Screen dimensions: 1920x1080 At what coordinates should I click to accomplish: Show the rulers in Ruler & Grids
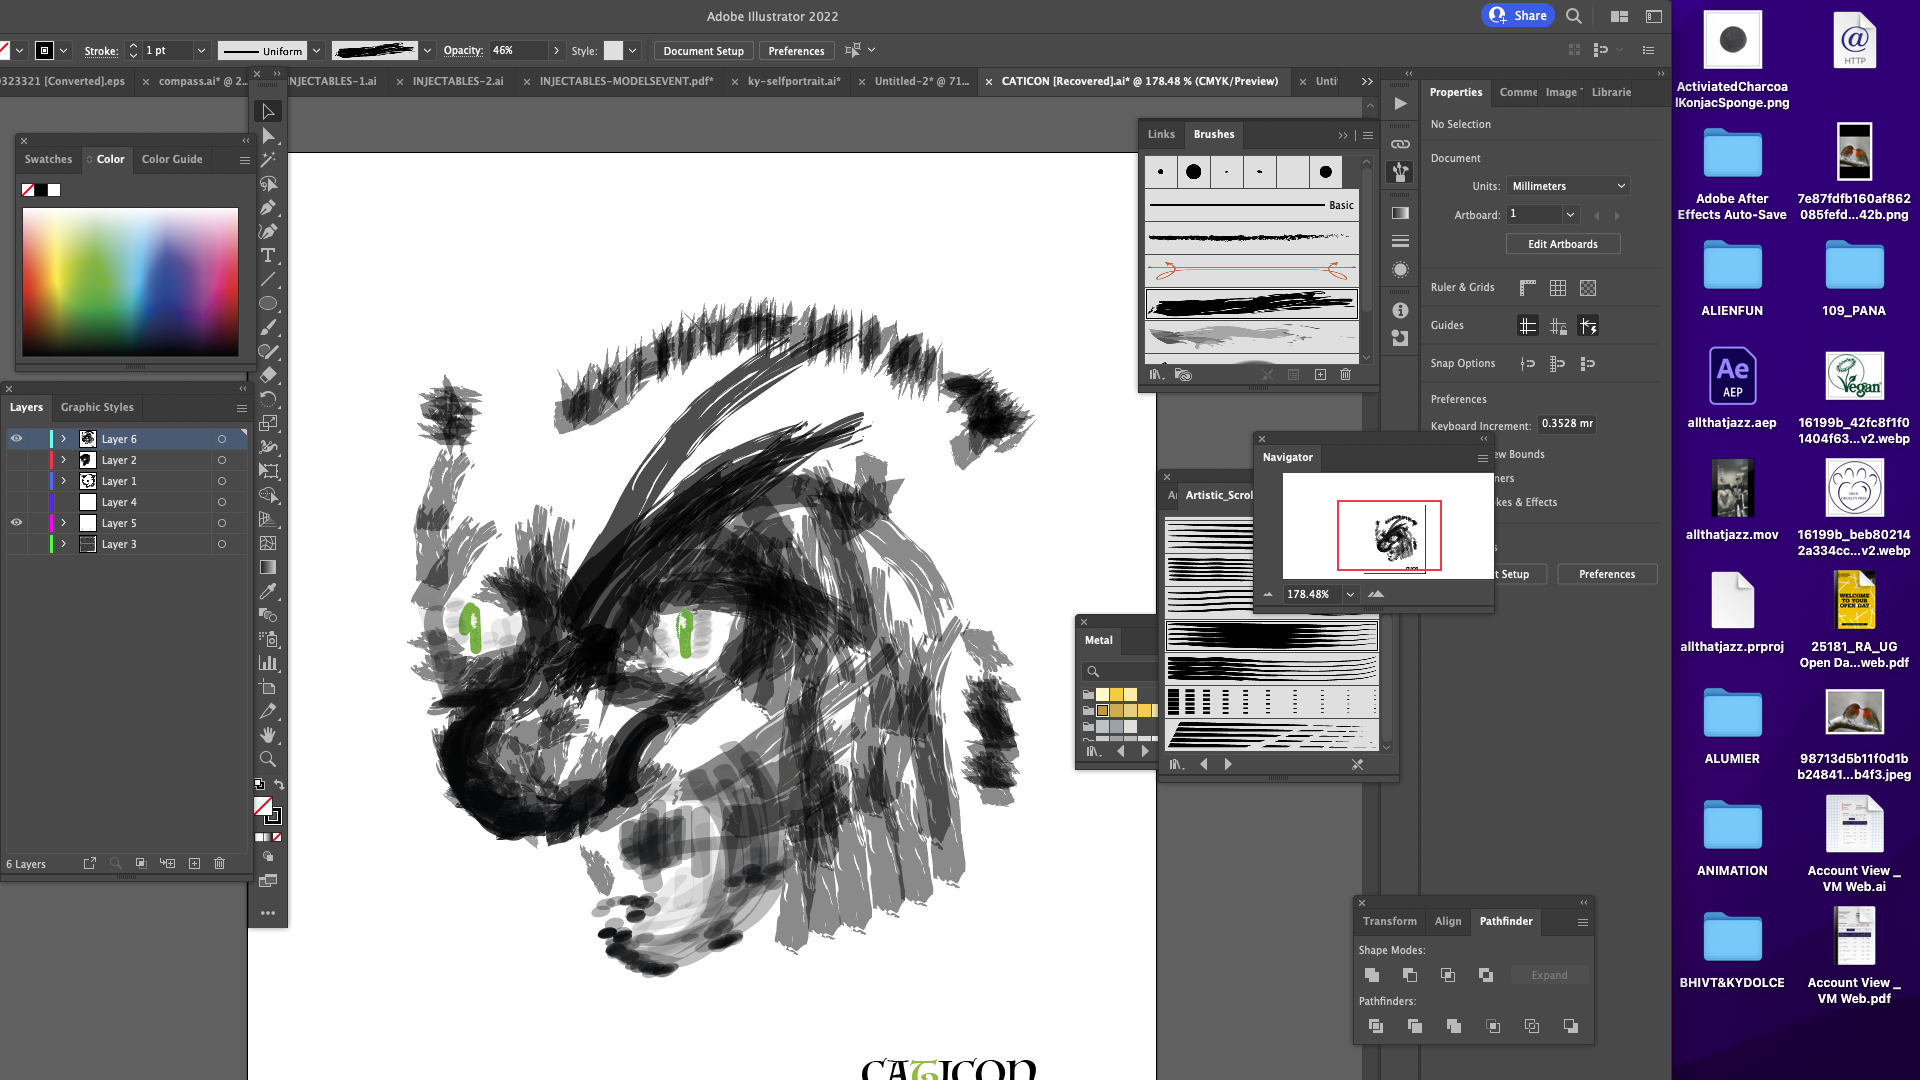pos(1527,288)
